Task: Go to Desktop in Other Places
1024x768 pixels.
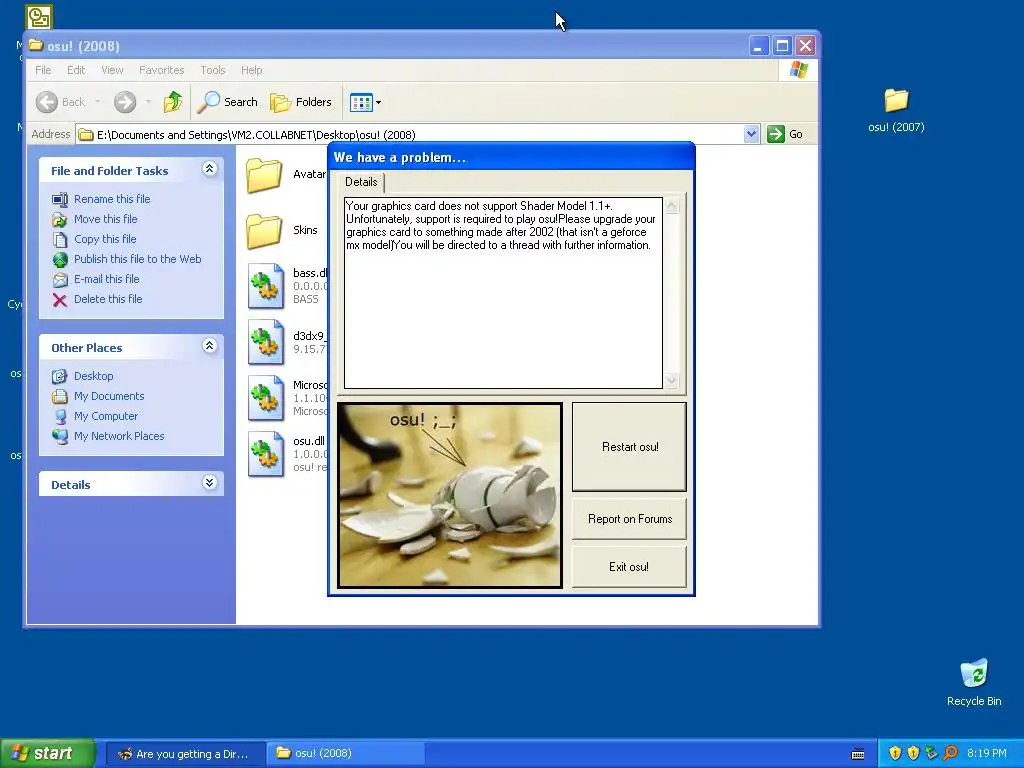Action: pos(93,376)
